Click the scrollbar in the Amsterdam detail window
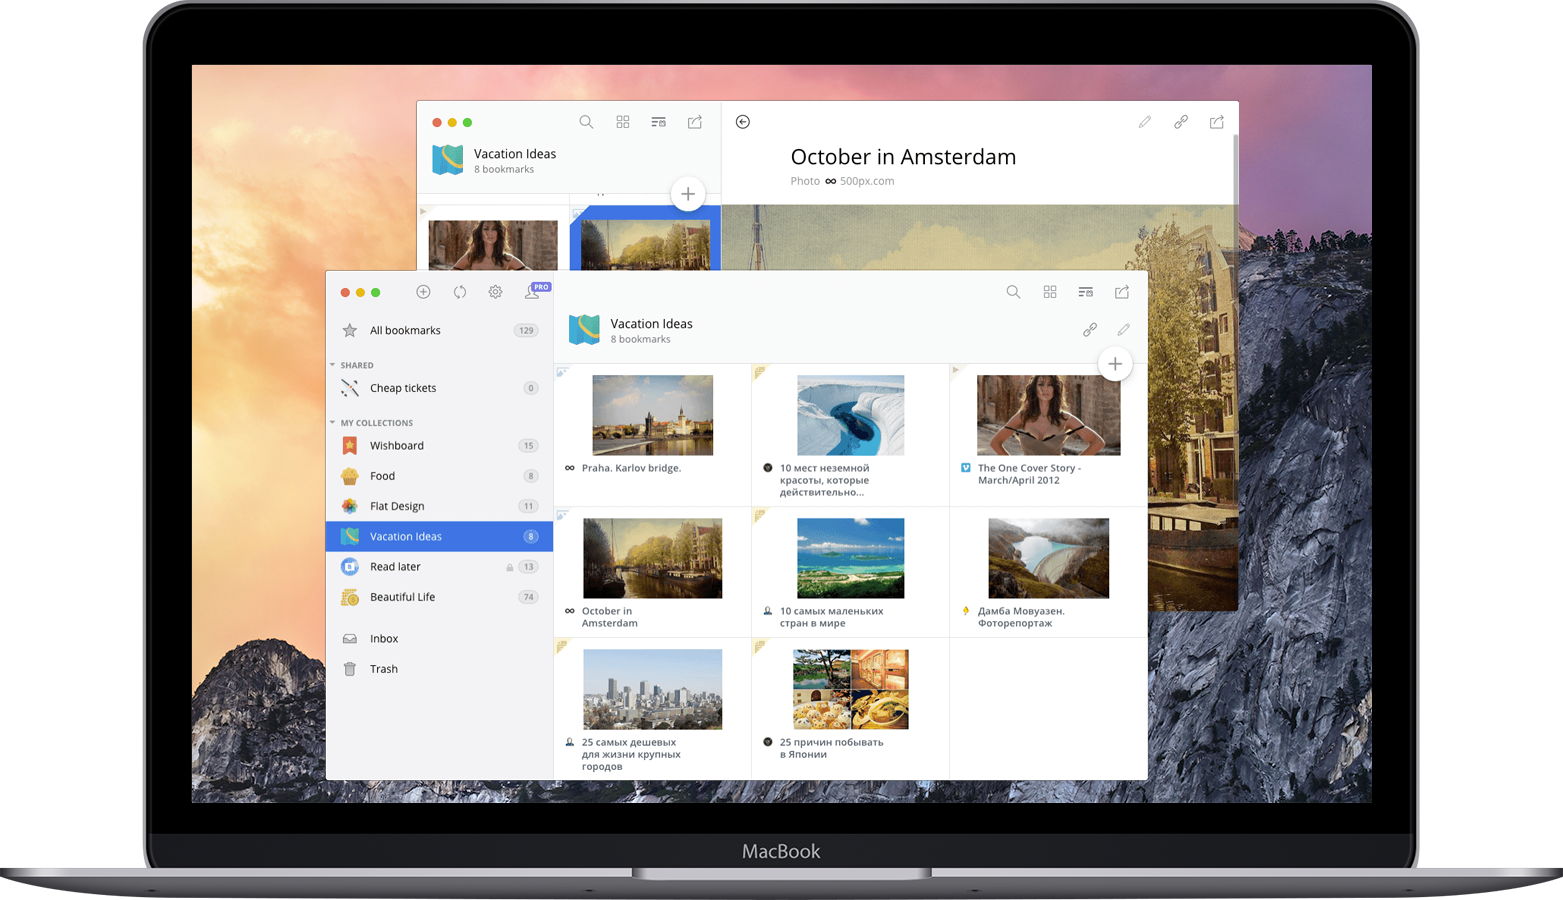 (1235, 170)
